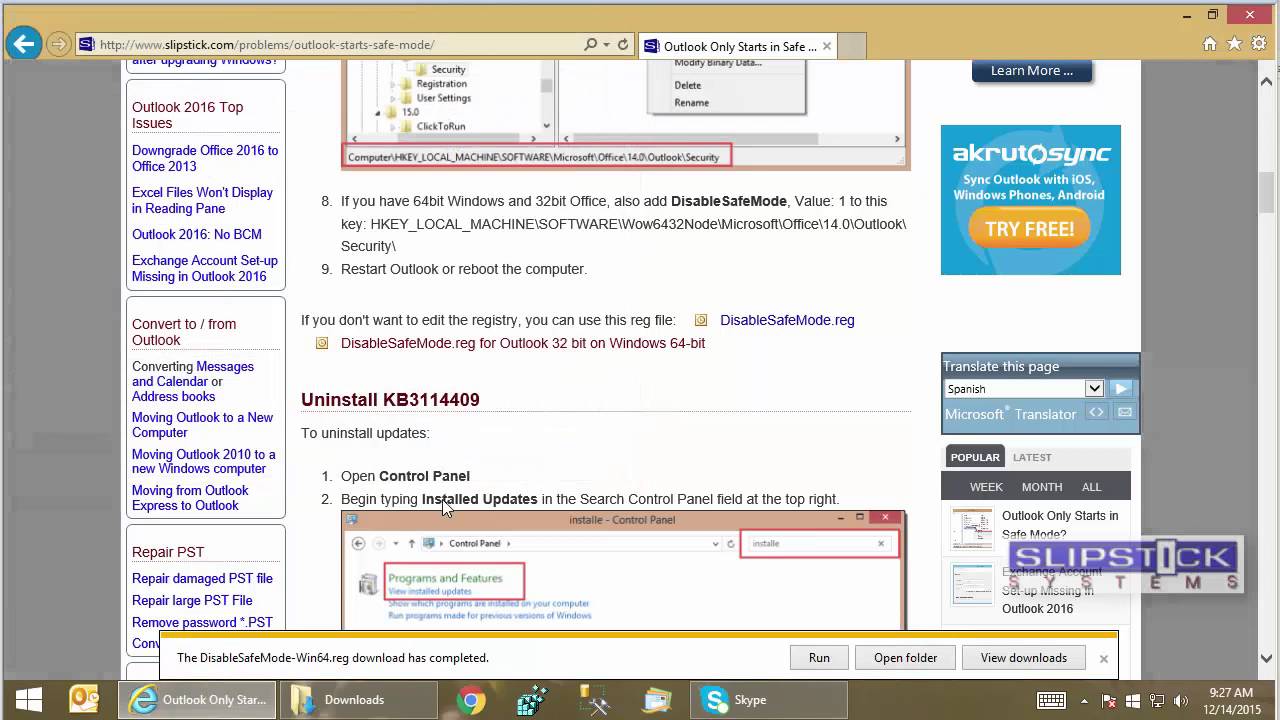Open the Internet Explorer Tools gear
This screenshot has width=1280, height=720.
[1258, 44]
